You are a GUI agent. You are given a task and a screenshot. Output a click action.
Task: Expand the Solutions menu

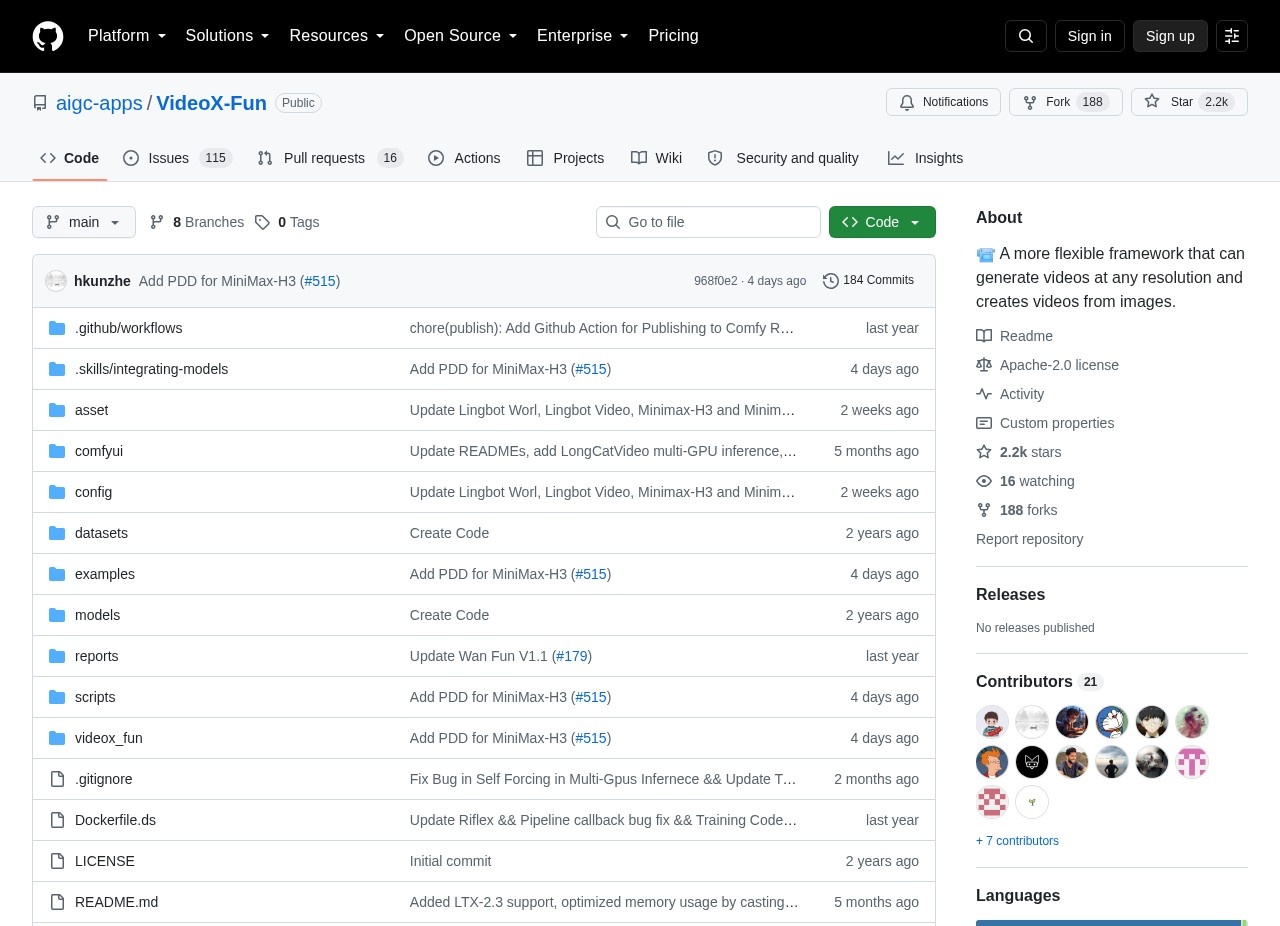[x=228, y=36]
